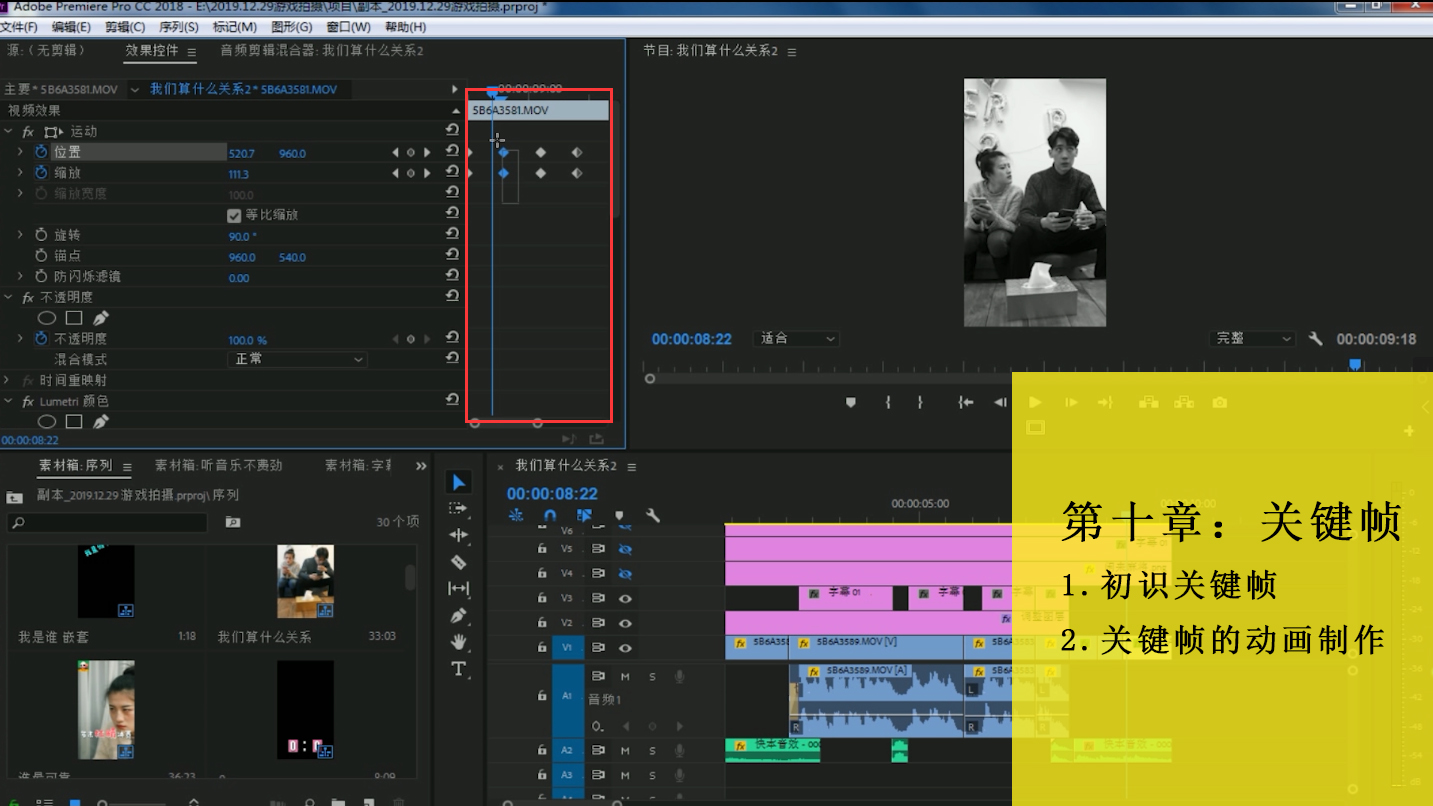Uncheck 等比缩放 uniform scale checkbox
Screen dimensions: 1433x806
point(234,215)
